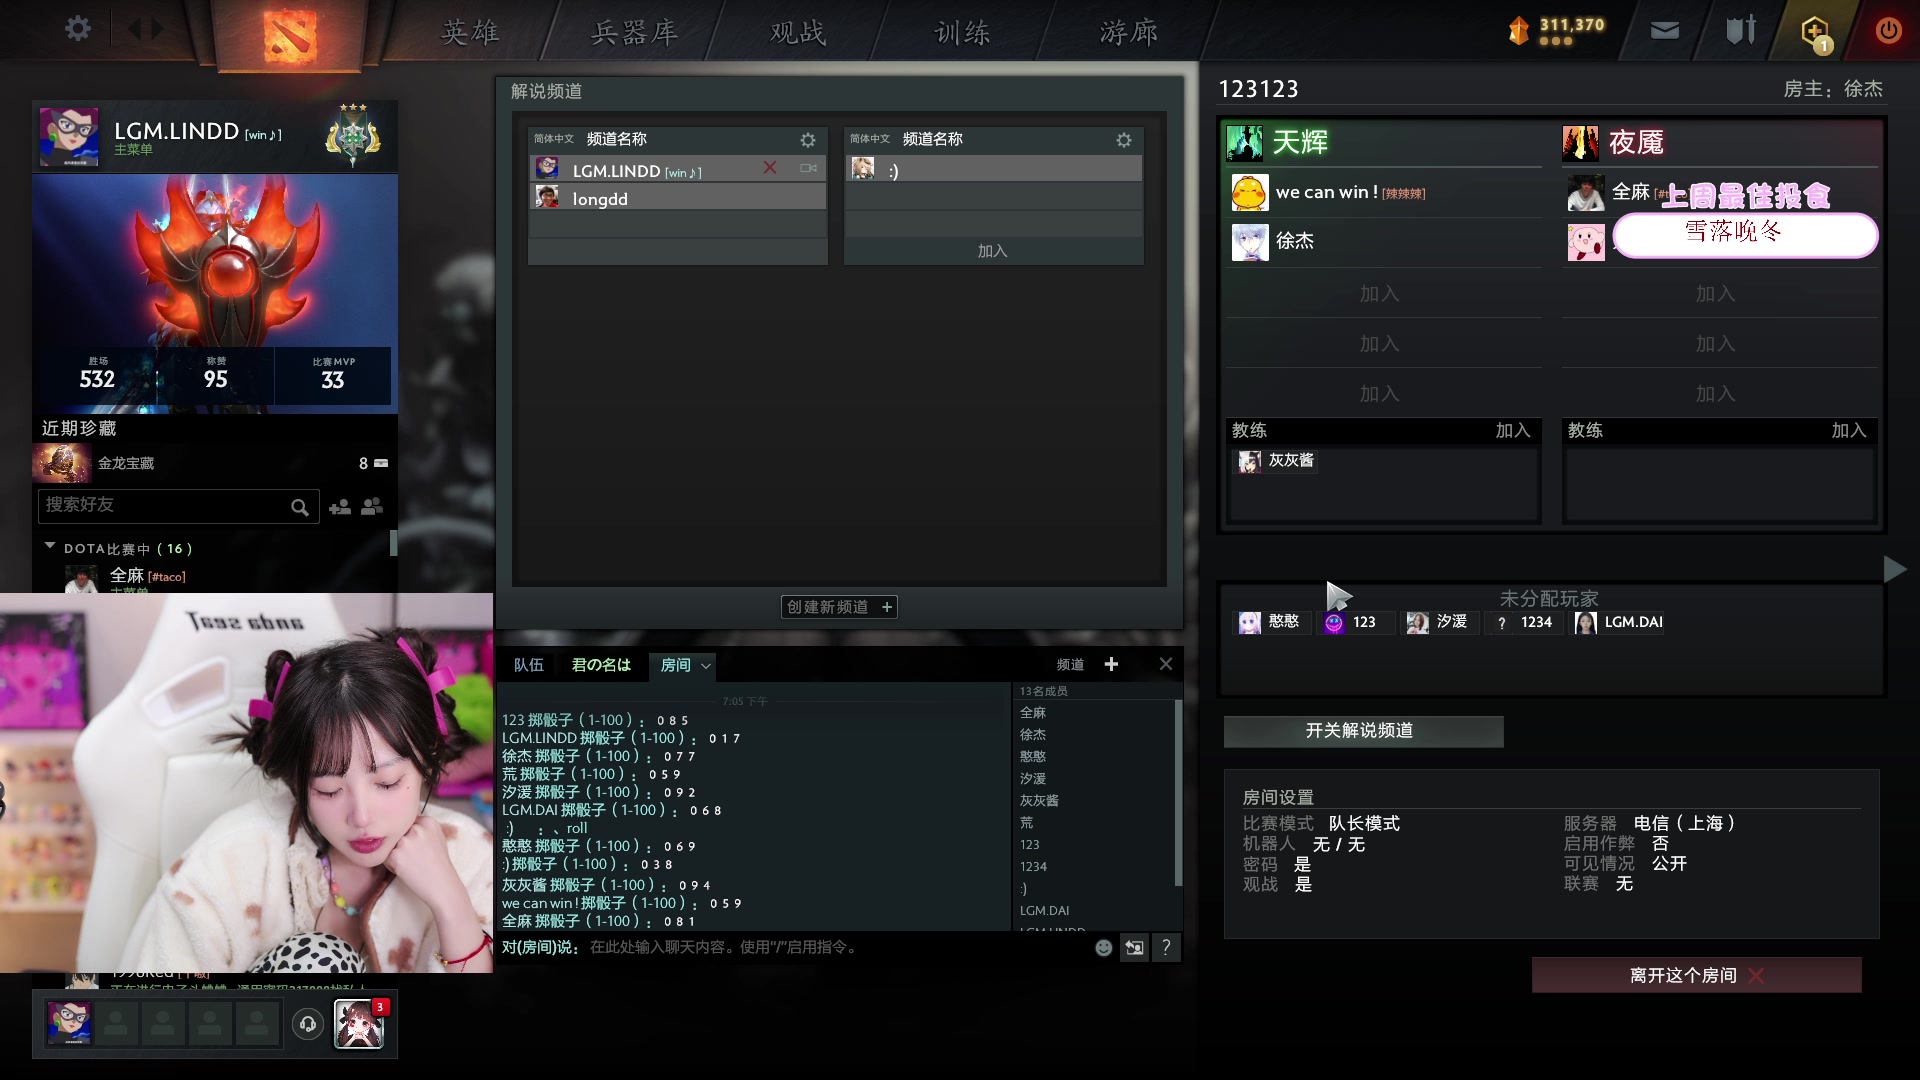Click the first party slot avatar
The width and height of the screenshot is (1920, 1080).
(x=69, y=1024)
